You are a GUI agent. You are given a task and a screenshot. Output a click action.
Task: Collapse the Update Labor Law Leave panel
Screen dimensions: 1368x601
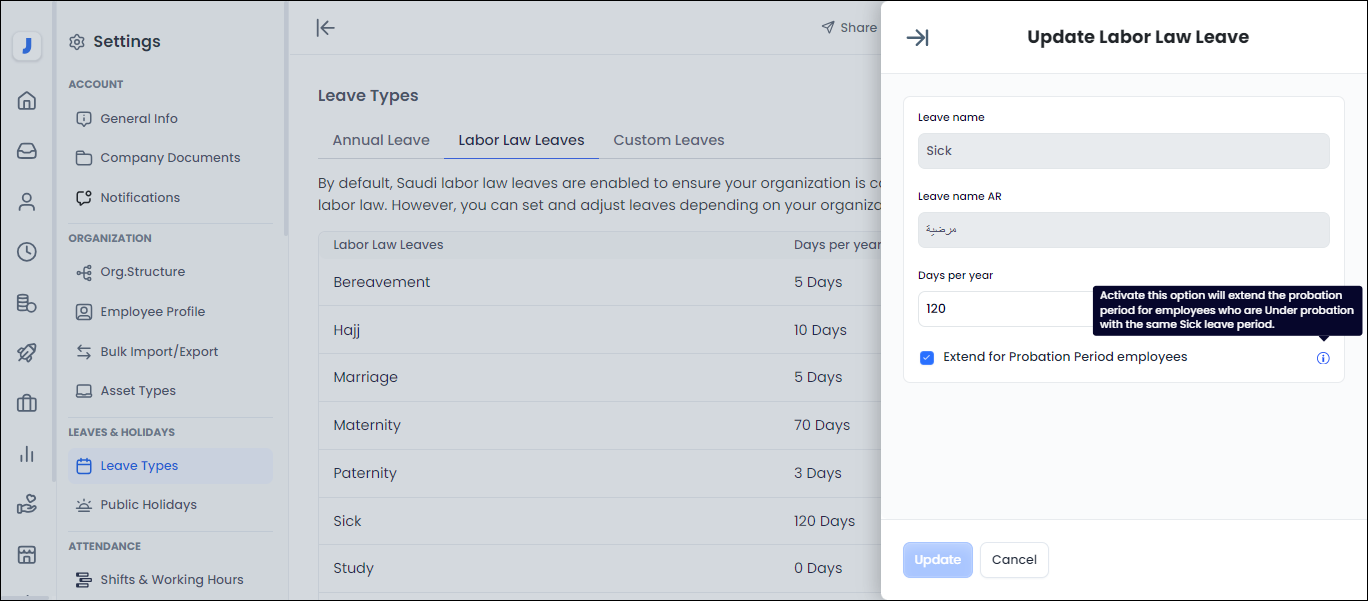(x=917, y=38)
